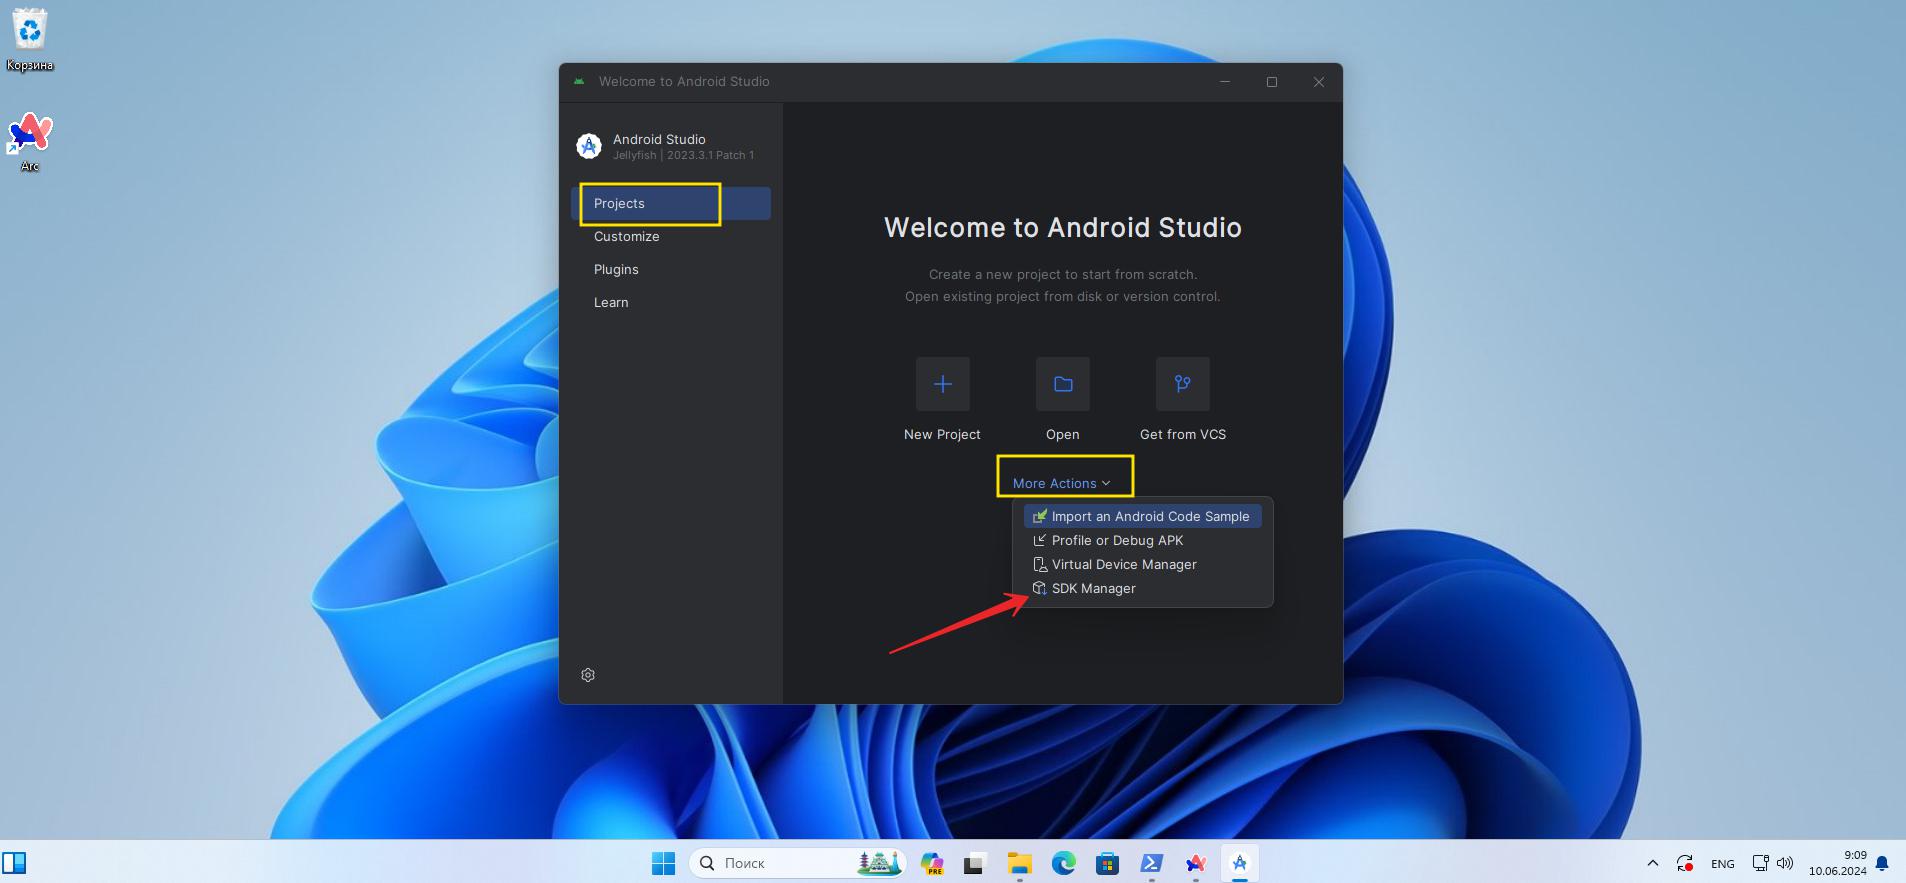Click the Android Studio logo in sidebar

click(x=589, y=146)
